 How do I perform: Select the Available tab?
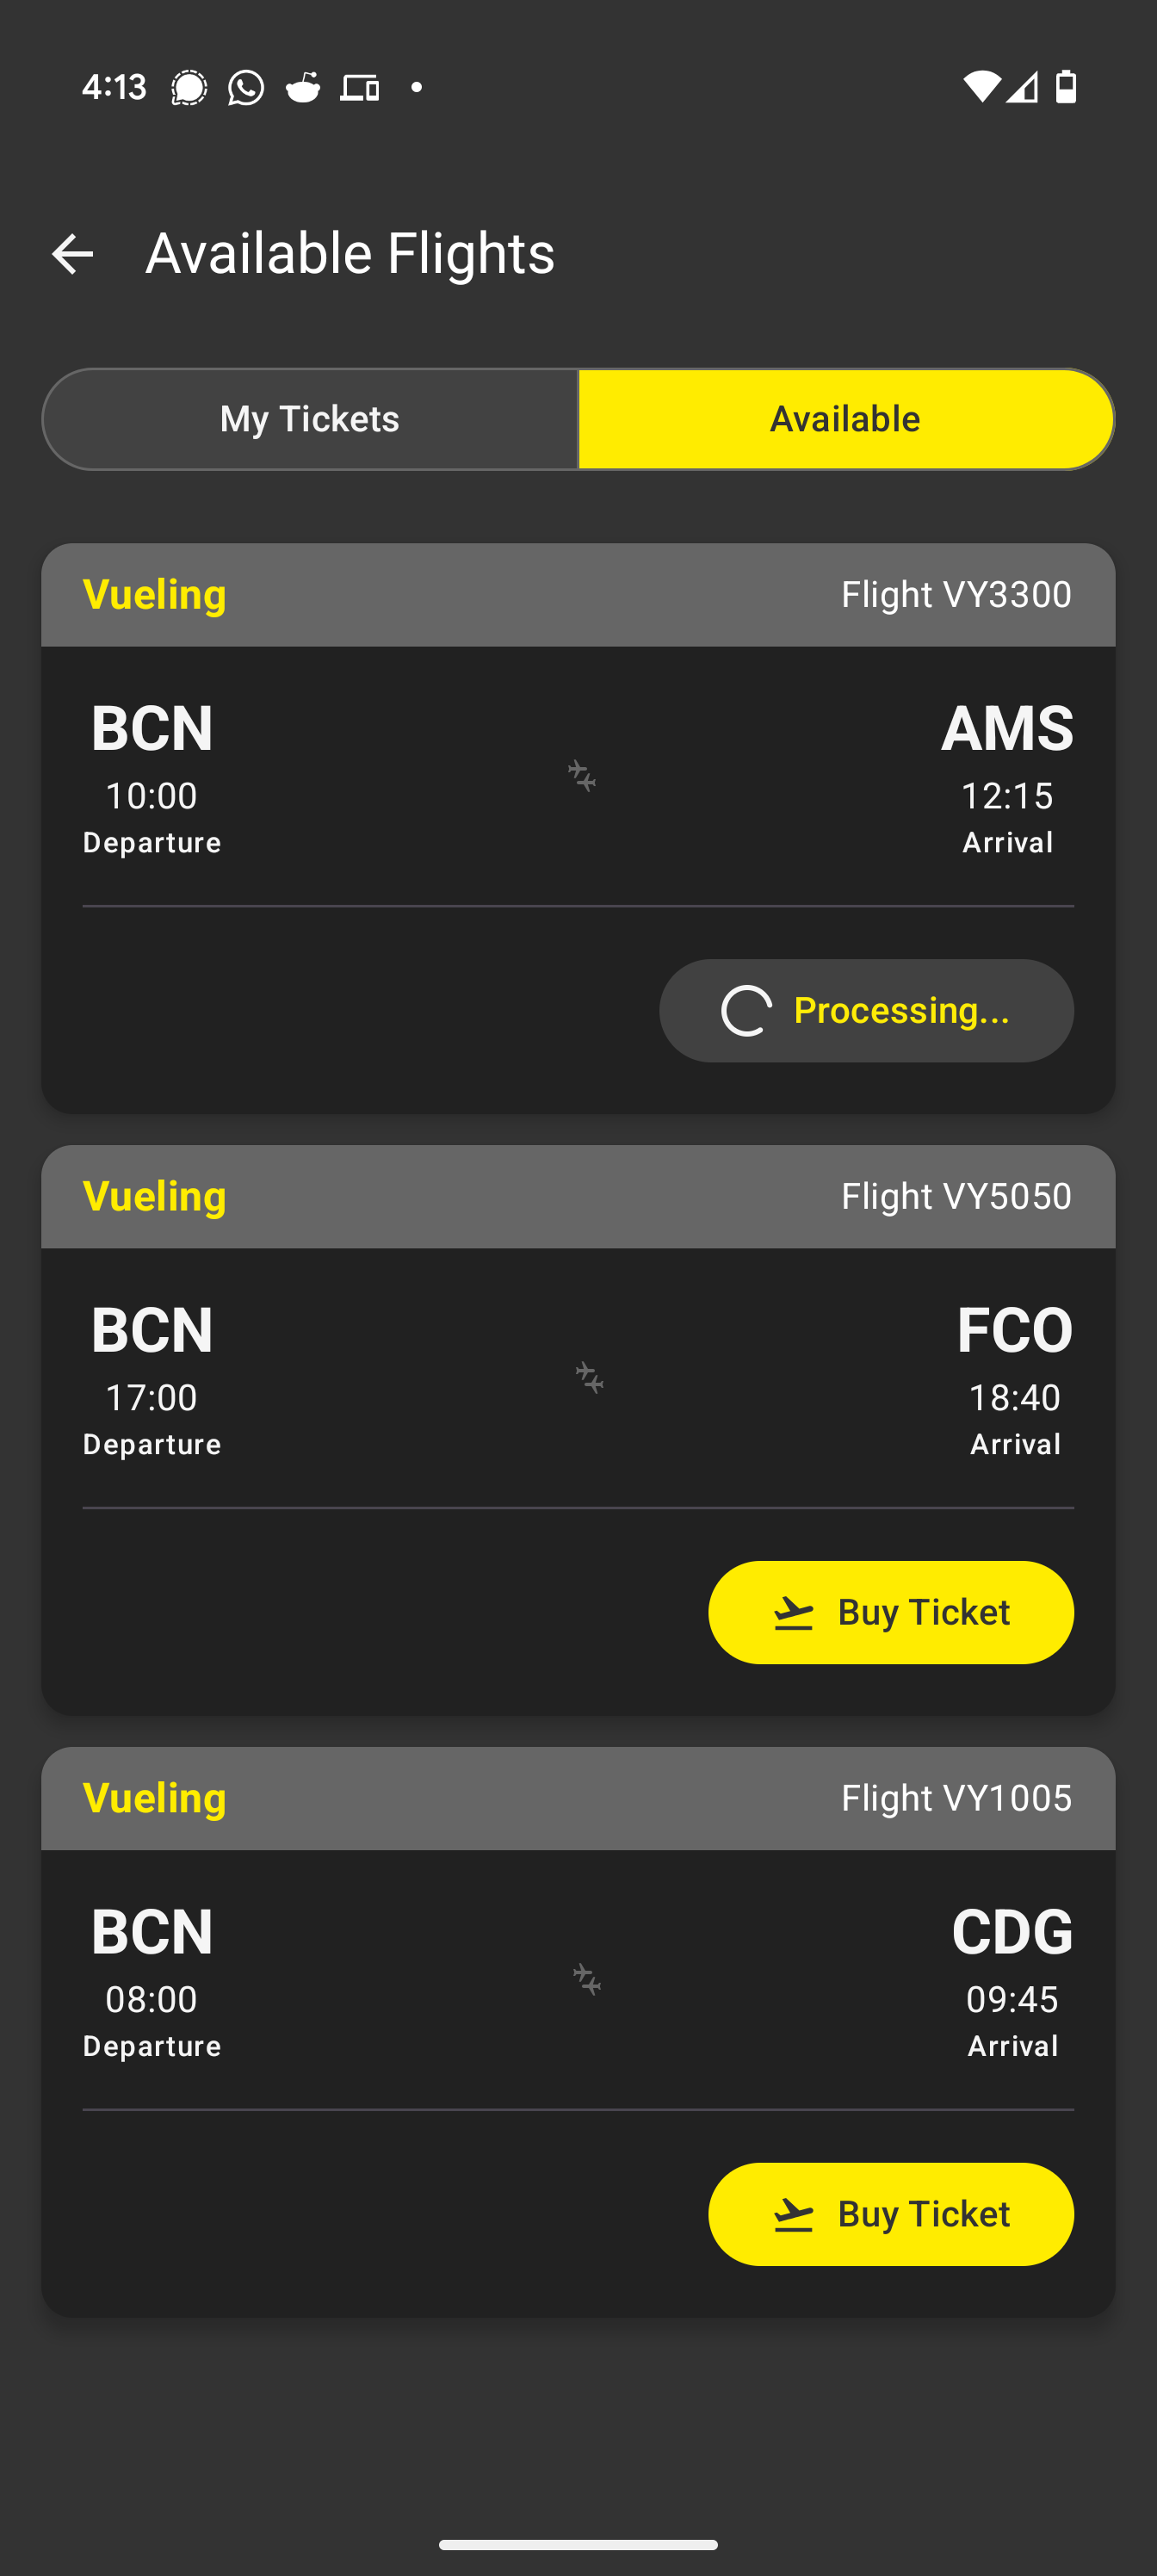pyautogui.click(x=846, y=419)
